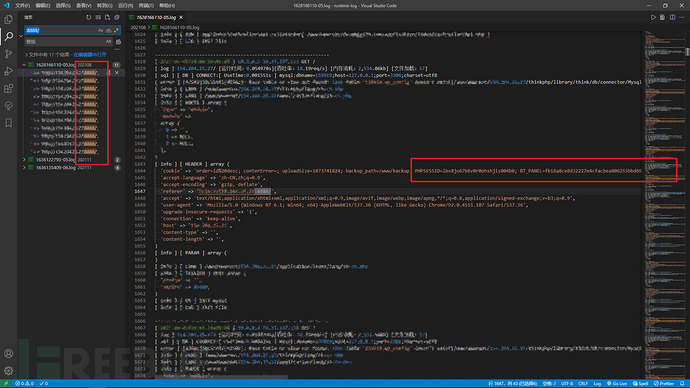This screenshot has height=388, width=690.
Task: Open the Source Control view
Action: coord(8,54)
